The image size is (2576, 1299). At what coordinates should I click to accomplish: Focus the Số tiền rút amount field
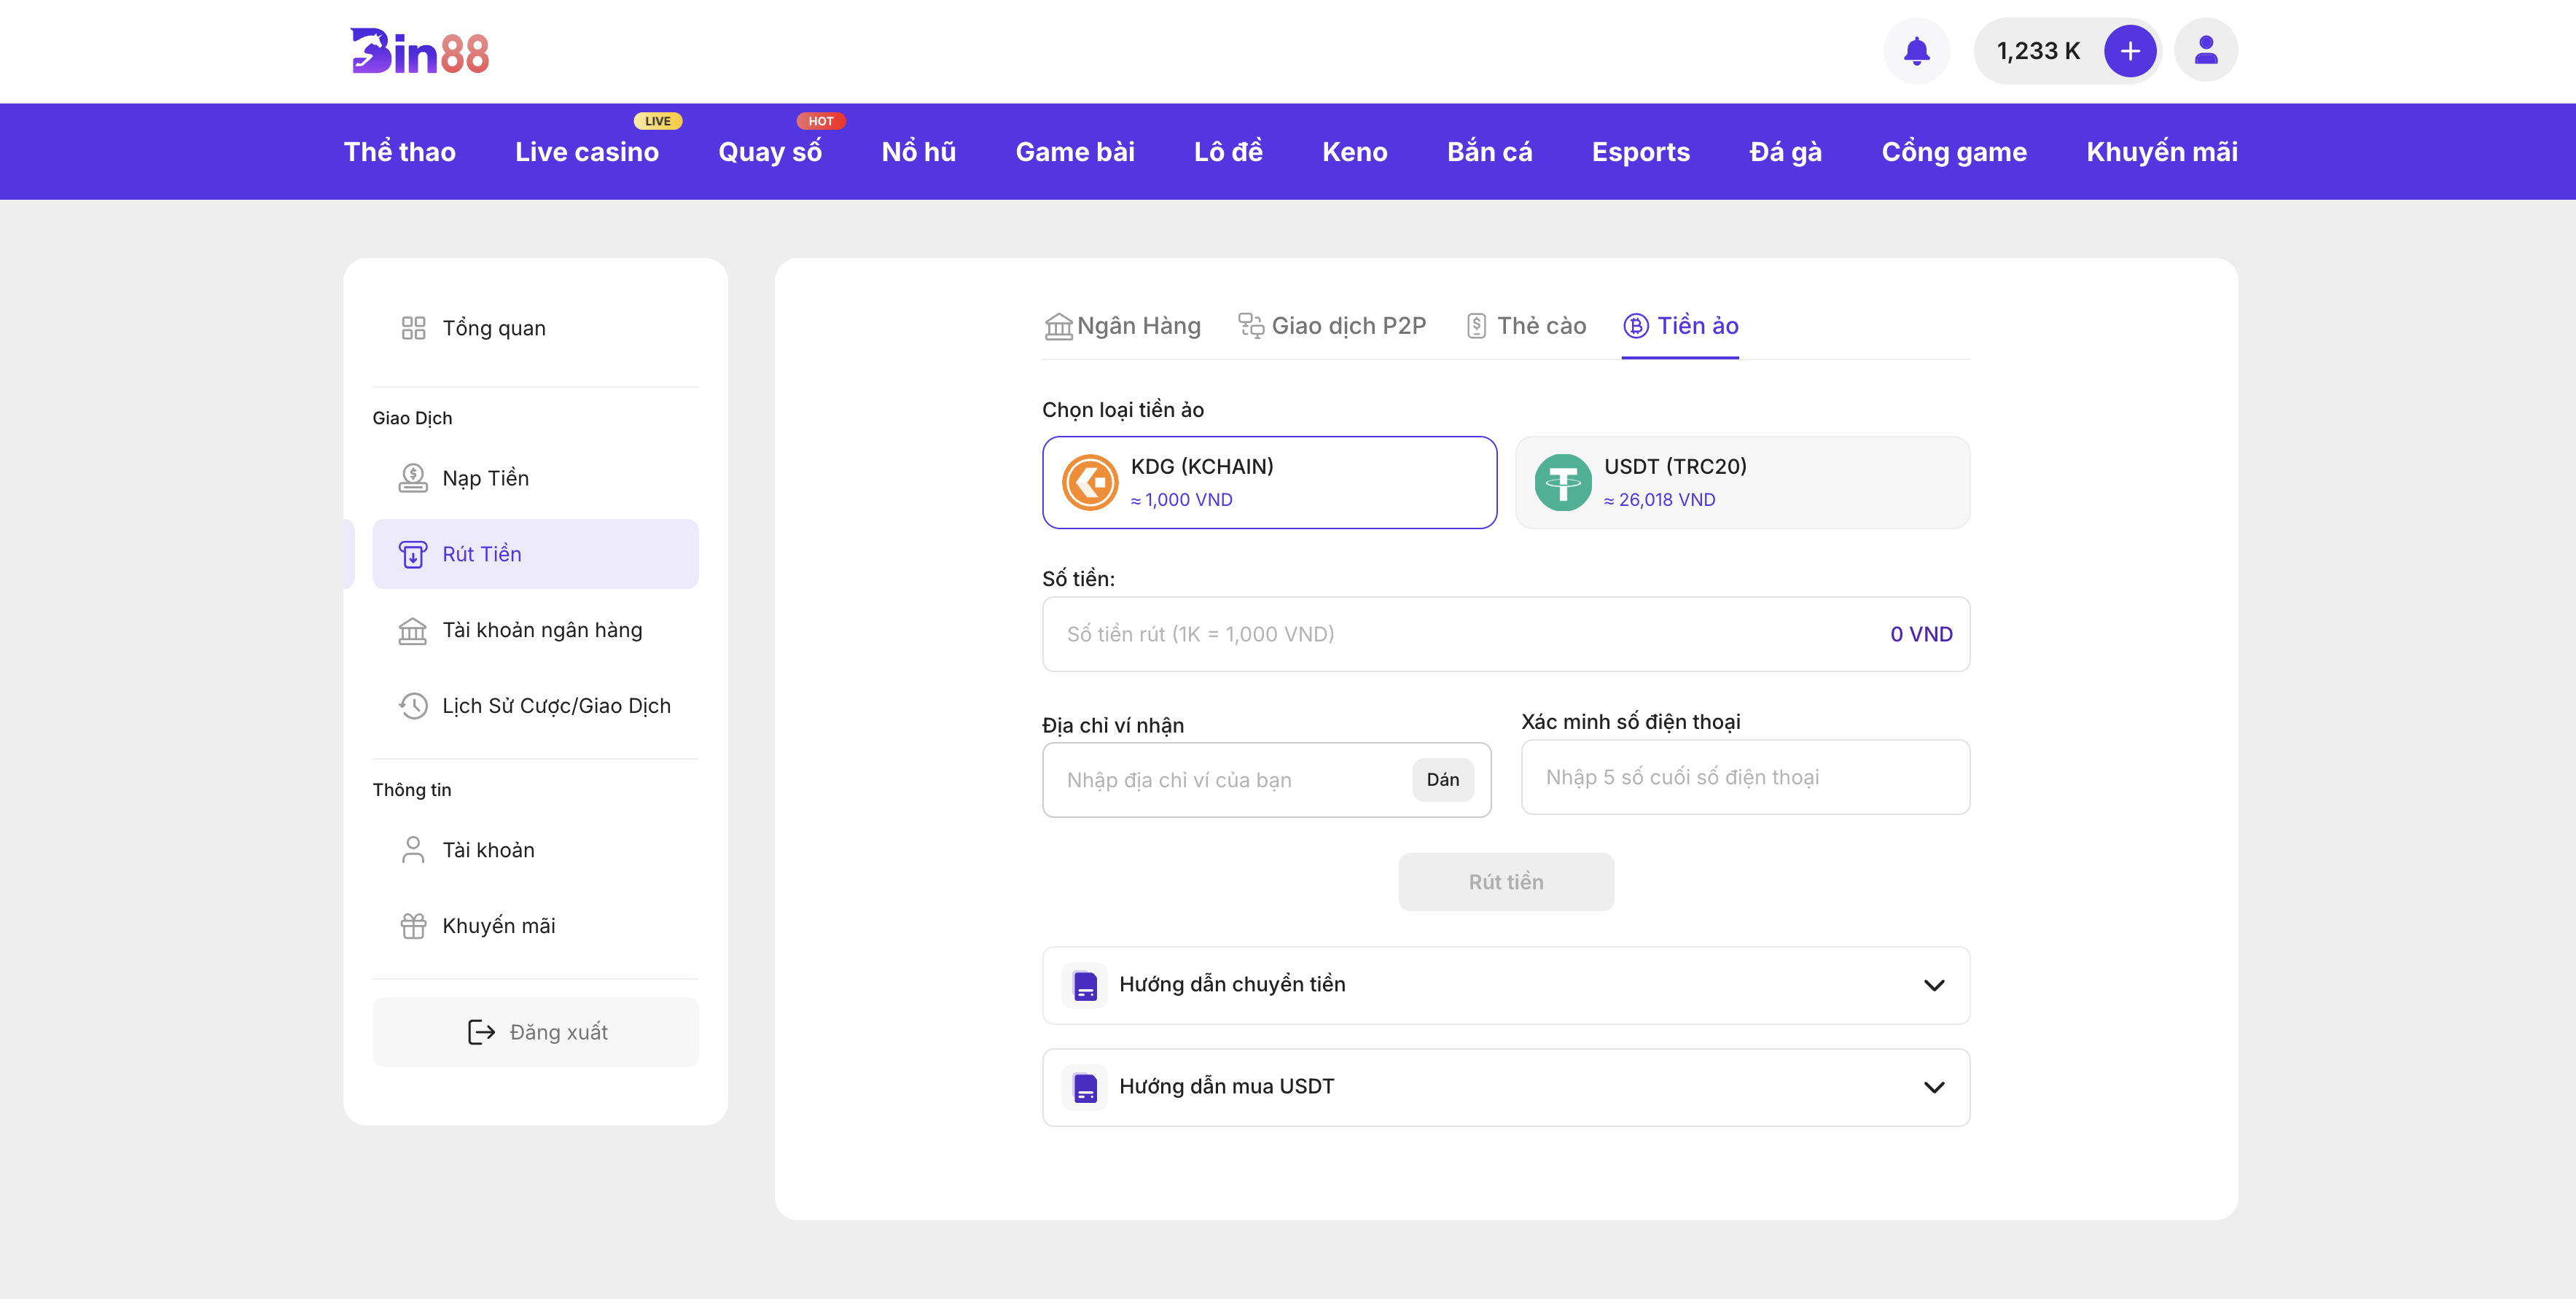tap(1506, 634)
